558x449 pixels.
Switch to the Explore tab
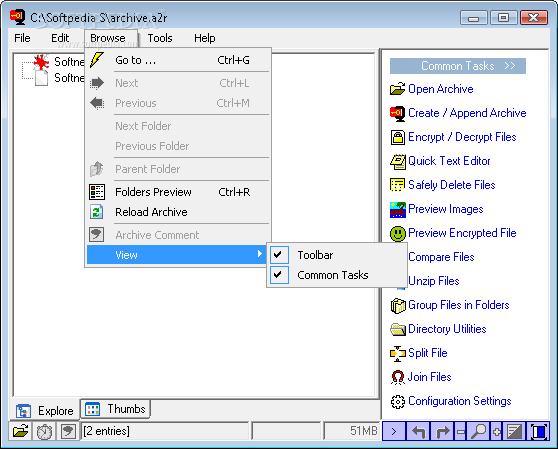pos(46,411)
